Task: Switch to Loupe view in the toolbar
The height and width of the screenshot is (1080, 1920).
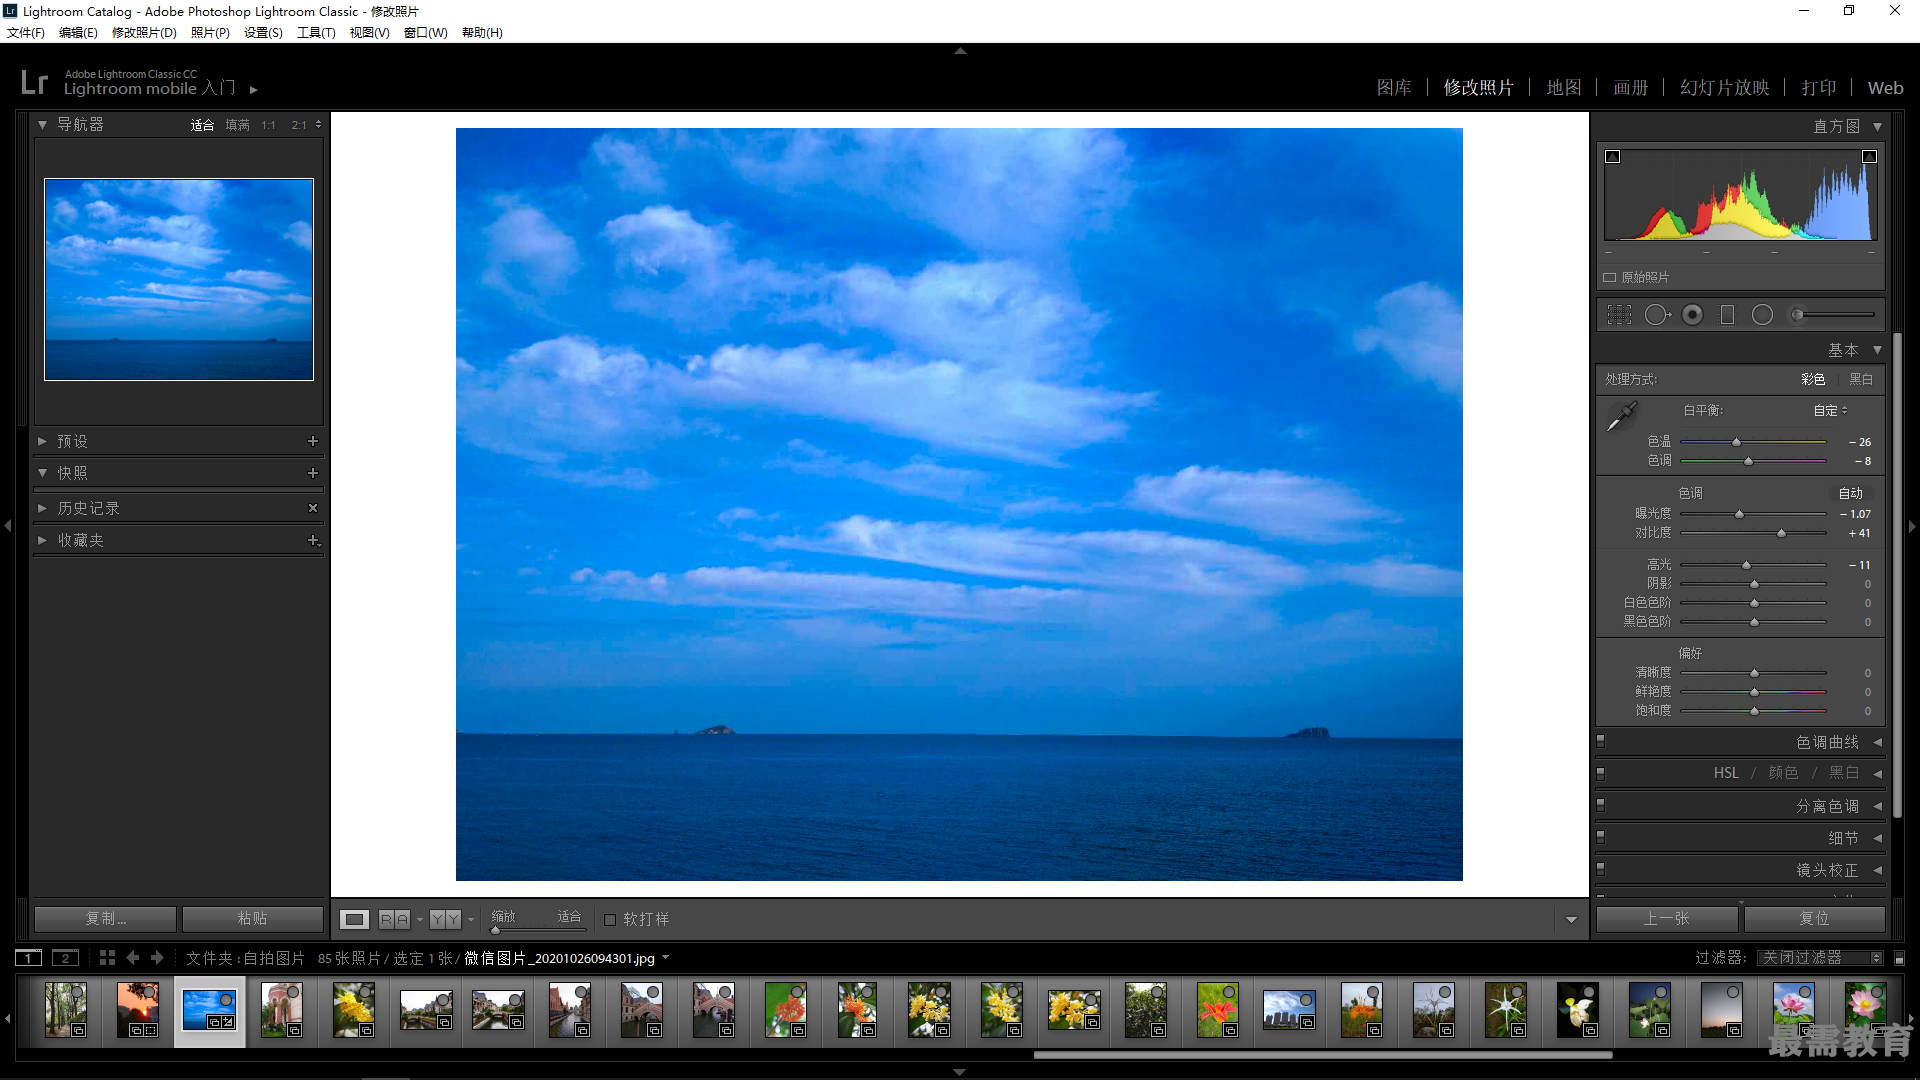Action: (354, 919)
